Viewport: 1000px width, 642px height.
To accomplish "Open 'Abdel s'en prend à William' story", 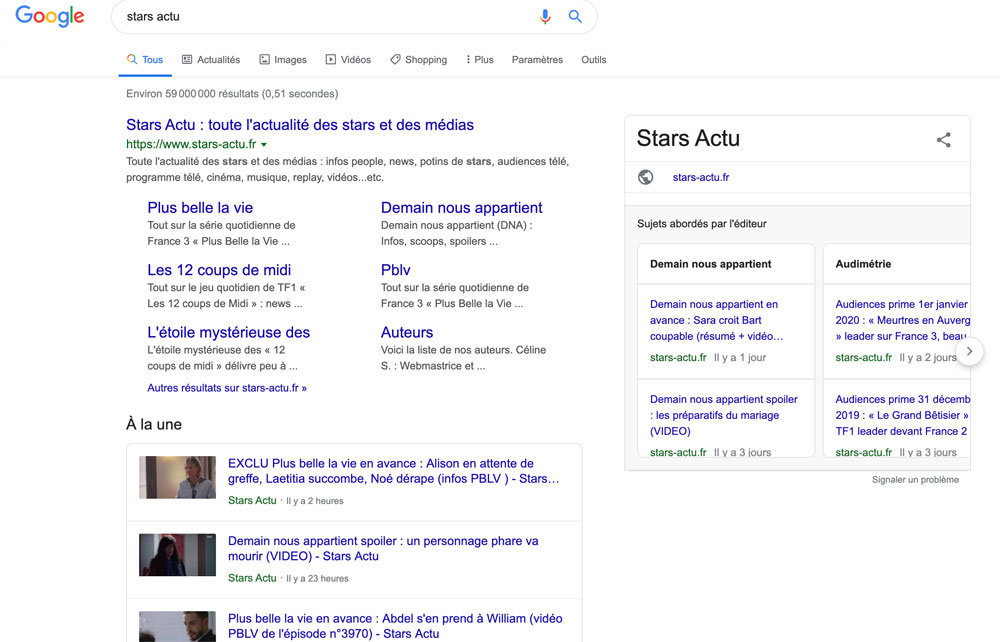I will [395, 626].
